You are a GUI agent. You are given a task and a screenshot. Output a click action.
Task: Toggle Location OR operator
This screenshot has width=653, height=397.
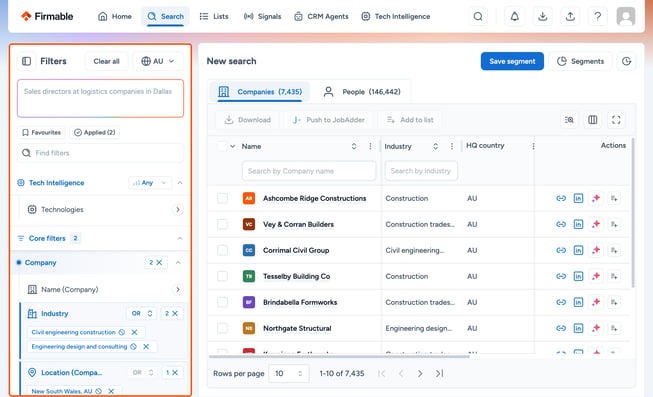[x=143, y=372]
